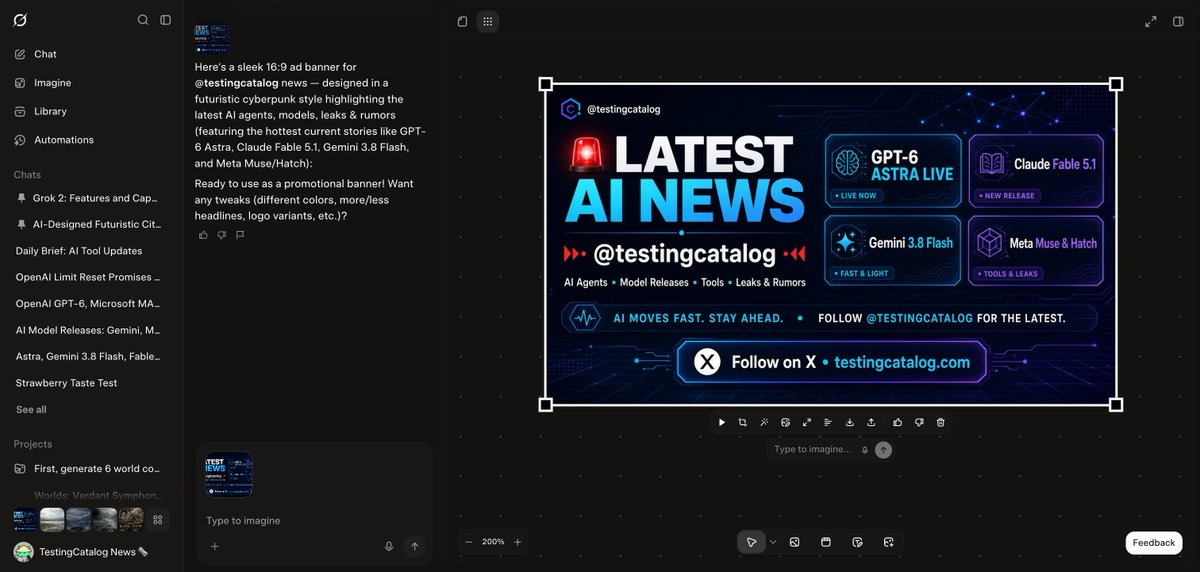Toggle the right side panel
1200x572 pixels.
pyautogui.click(x=1178, y=21)
